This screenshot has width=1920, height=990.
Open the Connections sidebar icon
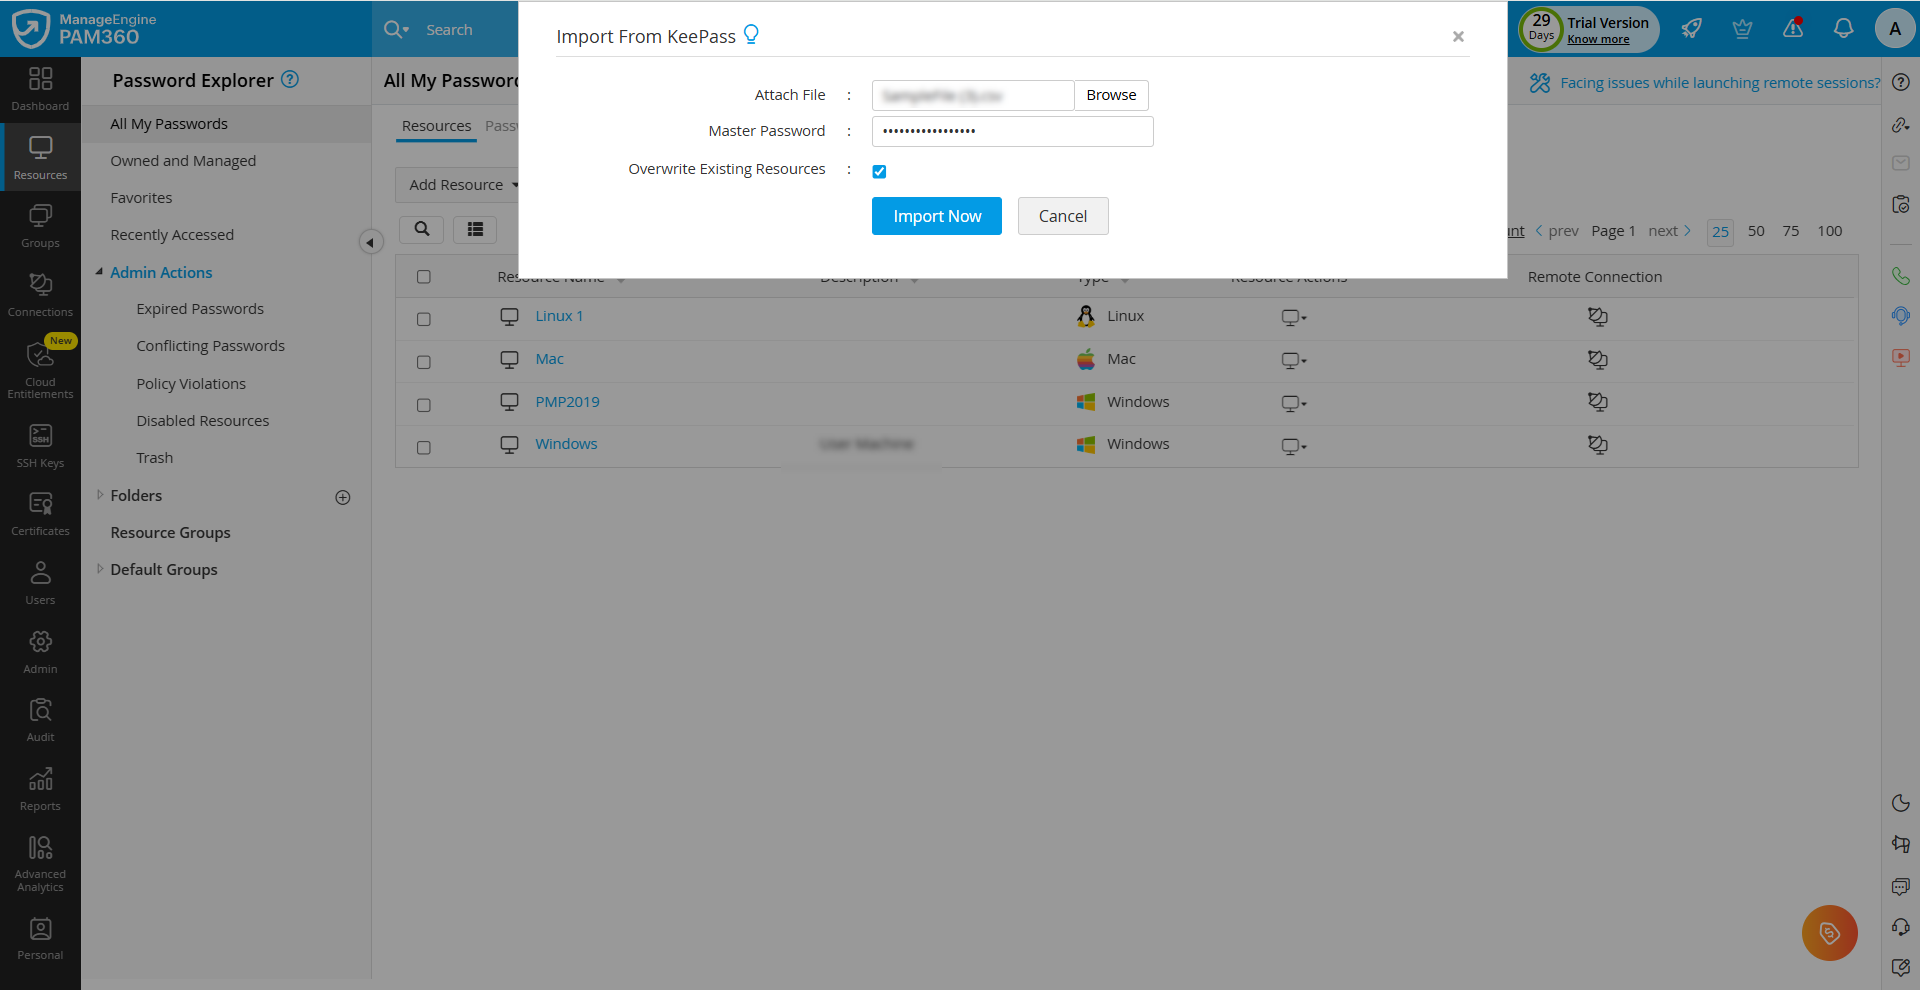pyautogui.click(x=40, y=295)
